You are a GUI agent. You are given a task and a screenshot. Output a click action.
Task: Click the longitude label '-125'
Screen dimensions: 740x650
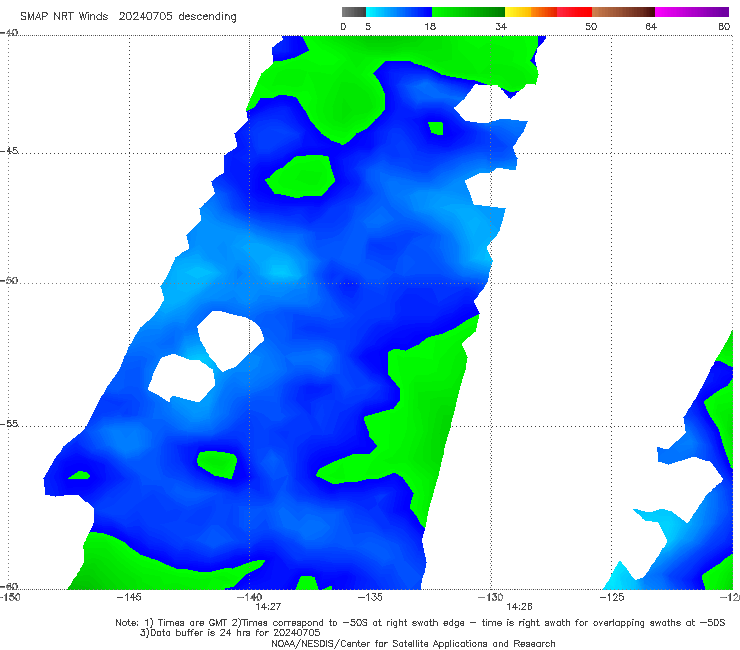tap(612, 598)
